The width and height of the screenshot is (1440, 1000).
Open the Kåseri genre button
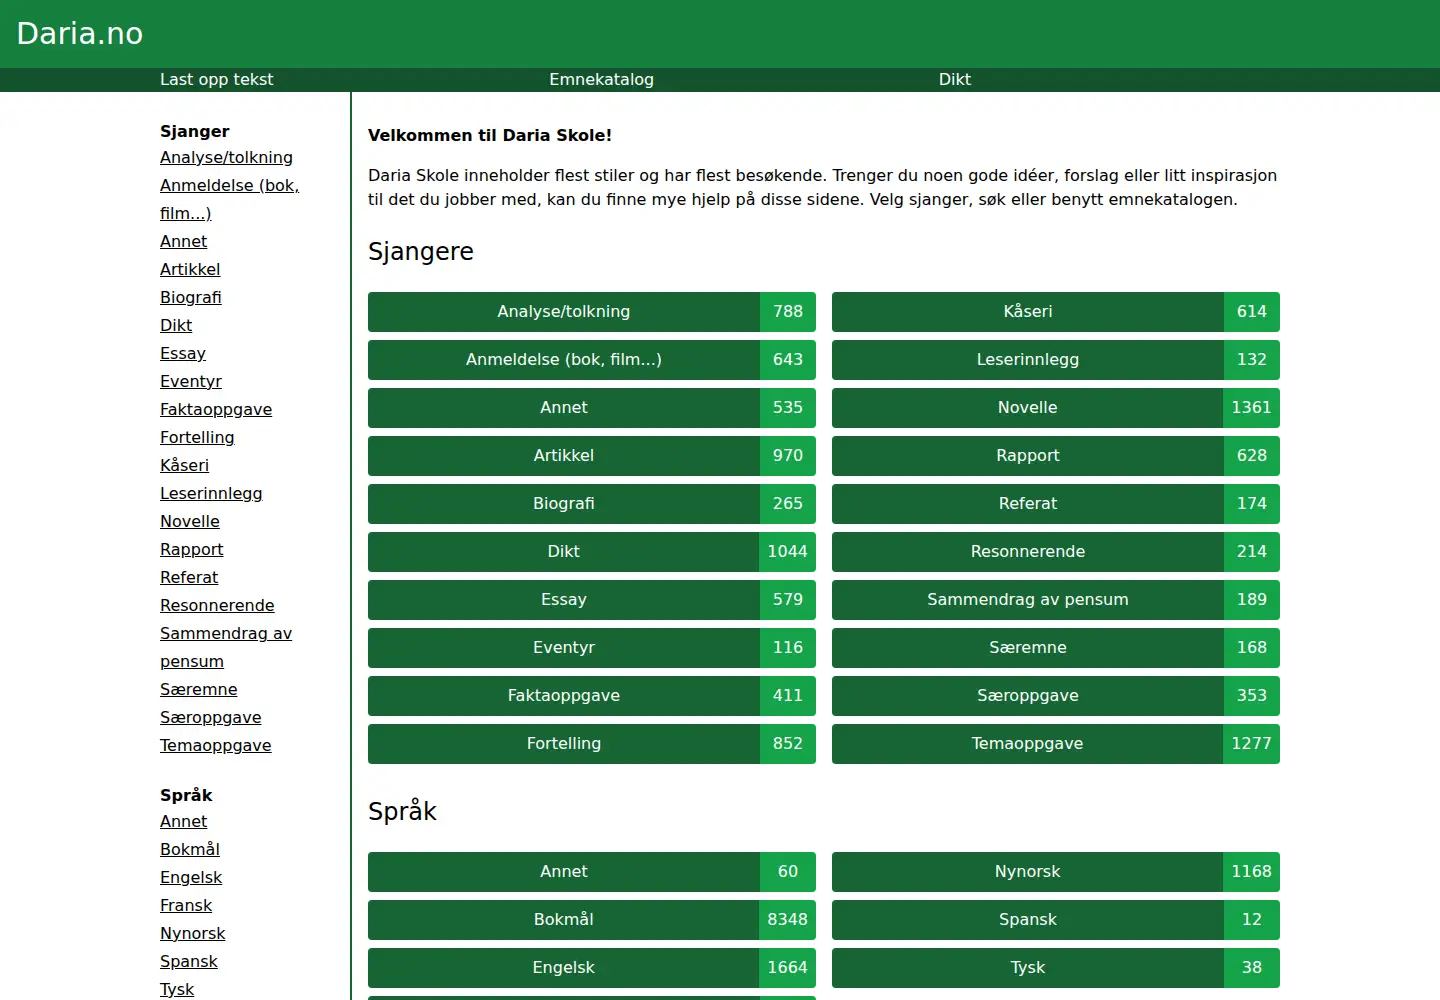1056,312
